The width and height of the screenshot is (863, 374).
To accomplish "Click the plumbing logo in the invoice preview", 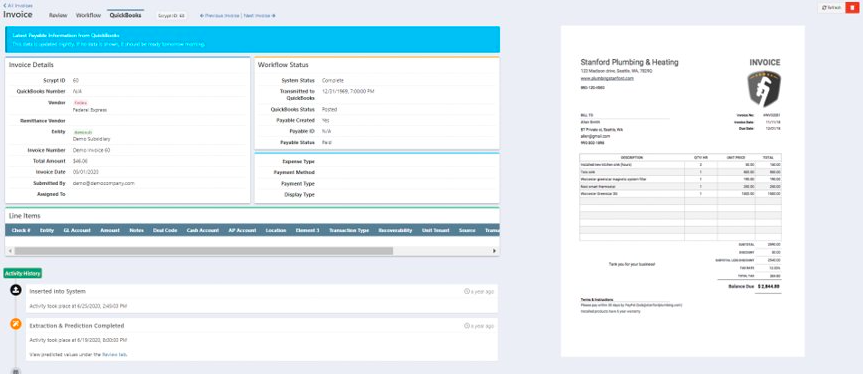I will (764, 89).
